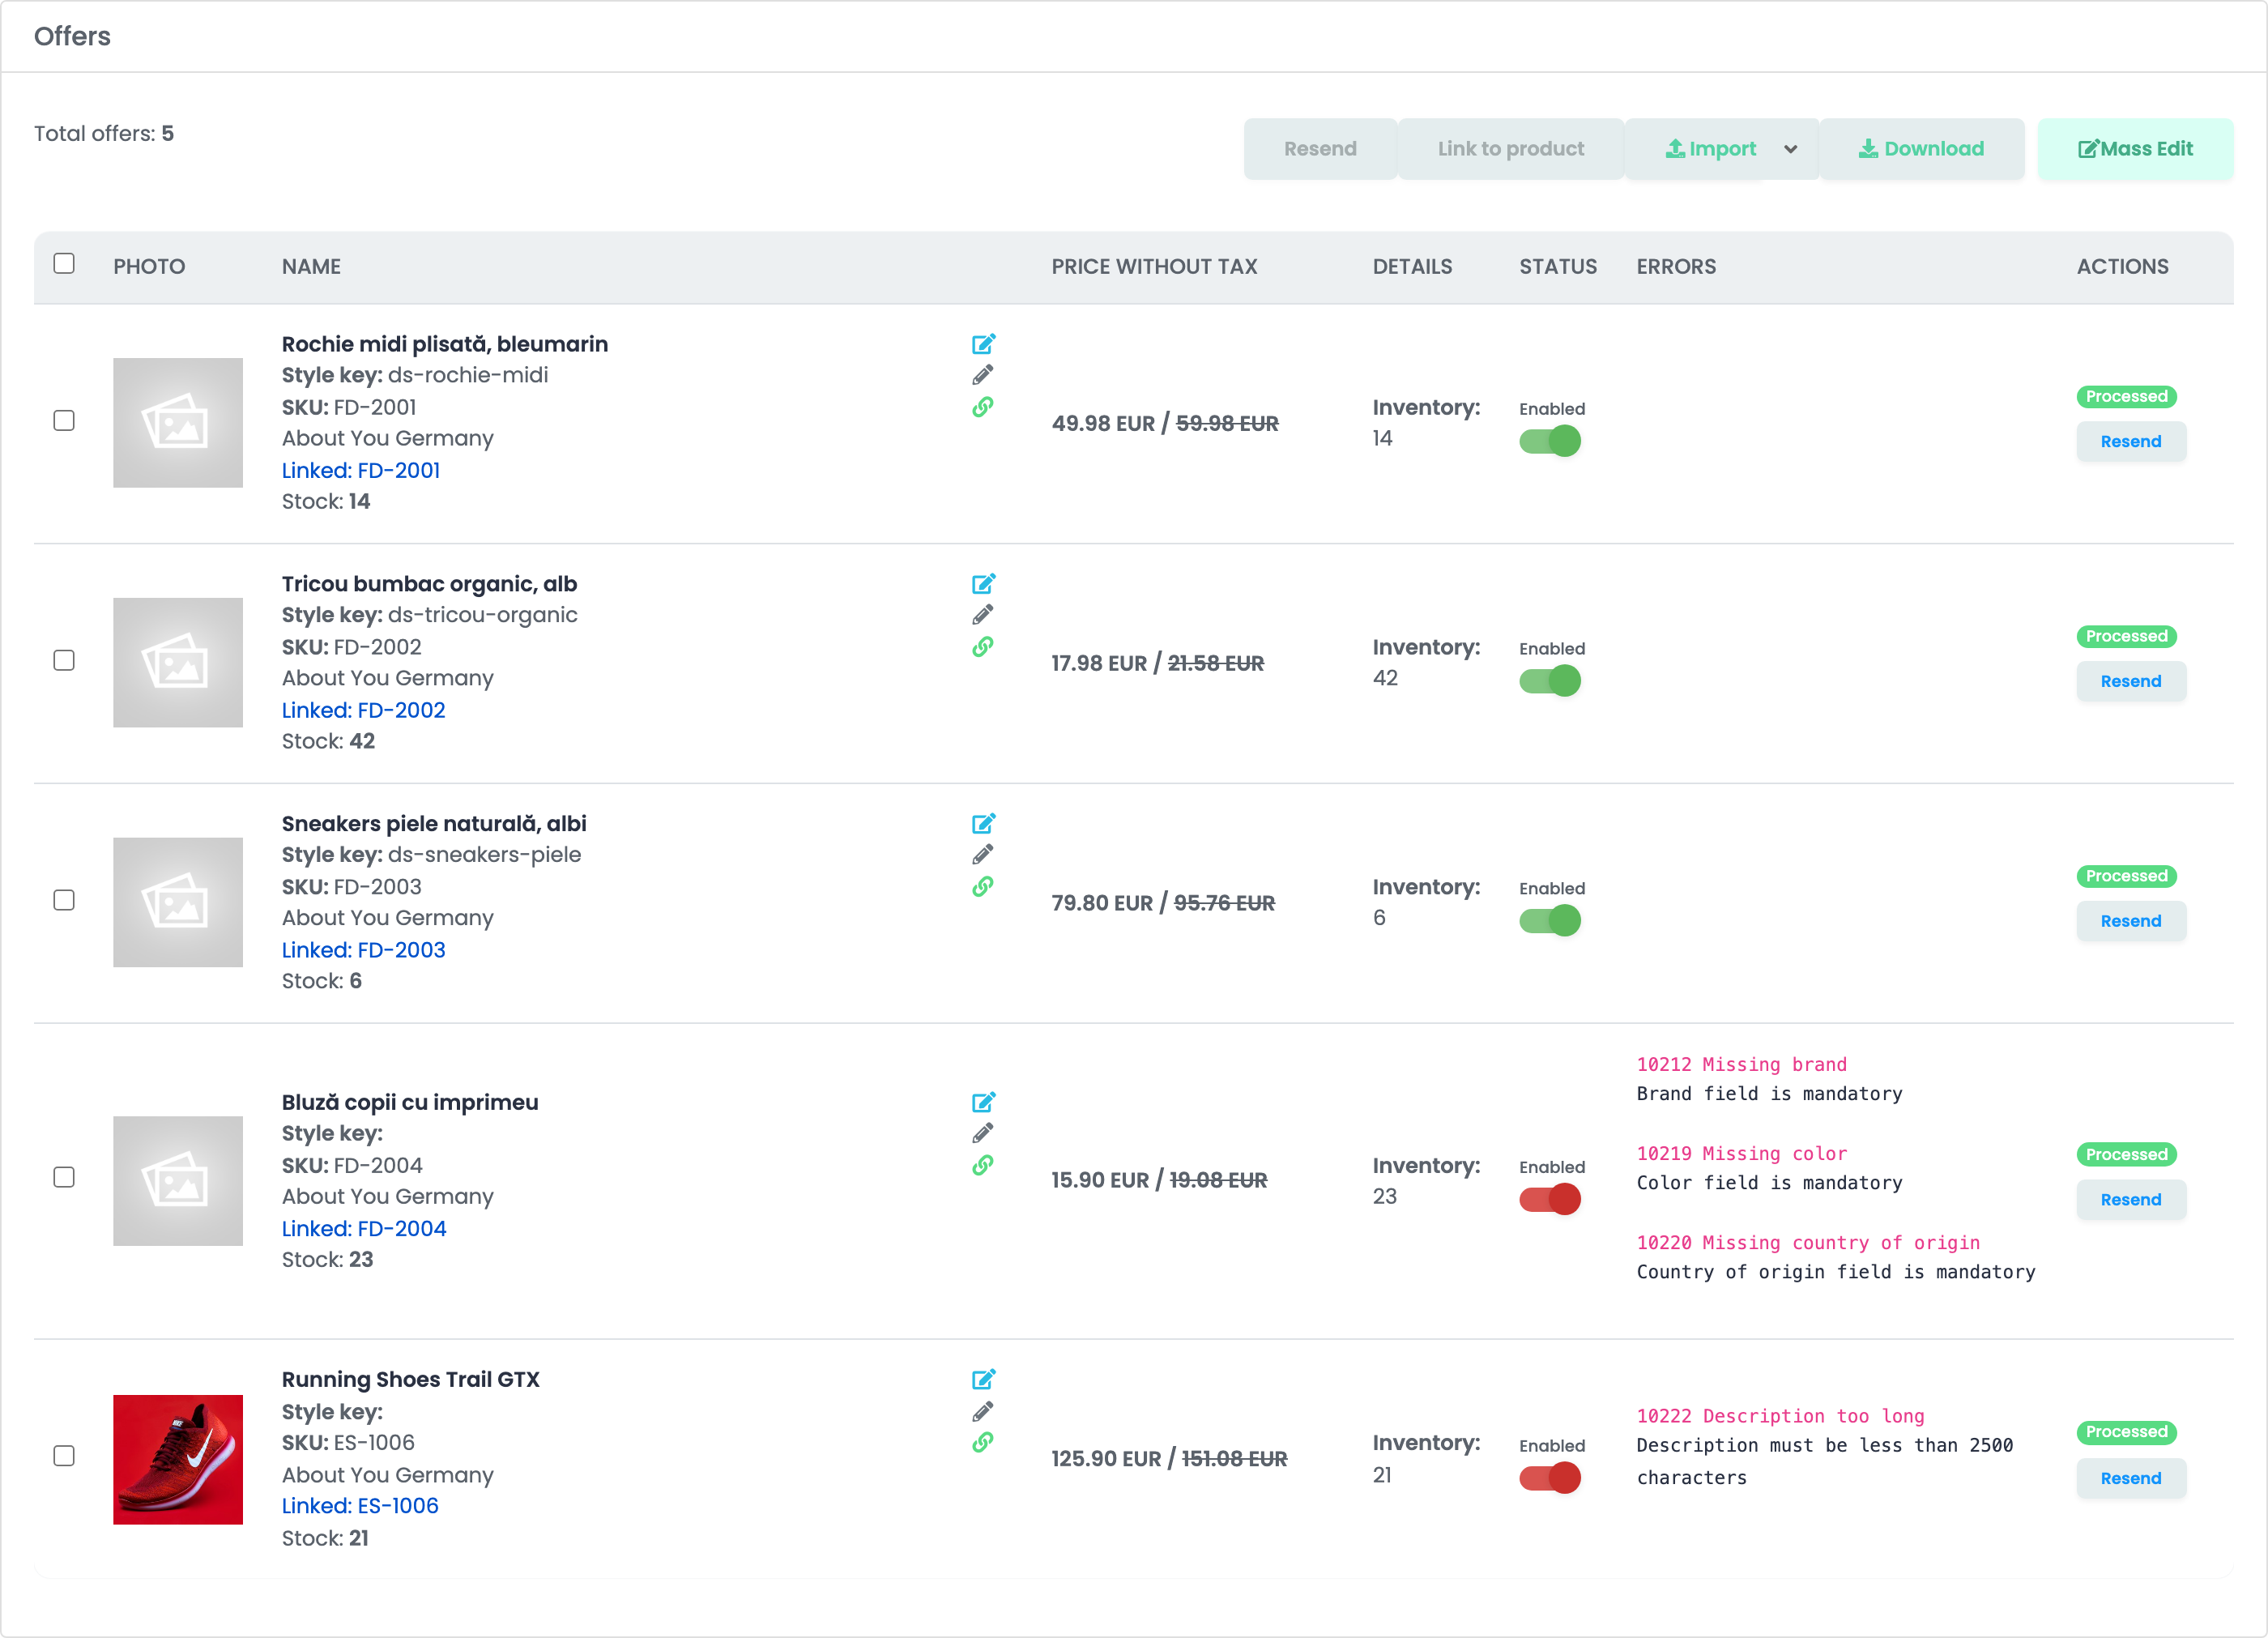Click the Import button
The width and height of the screenshot is (2268, 1638).
[x=1710, y=149]
